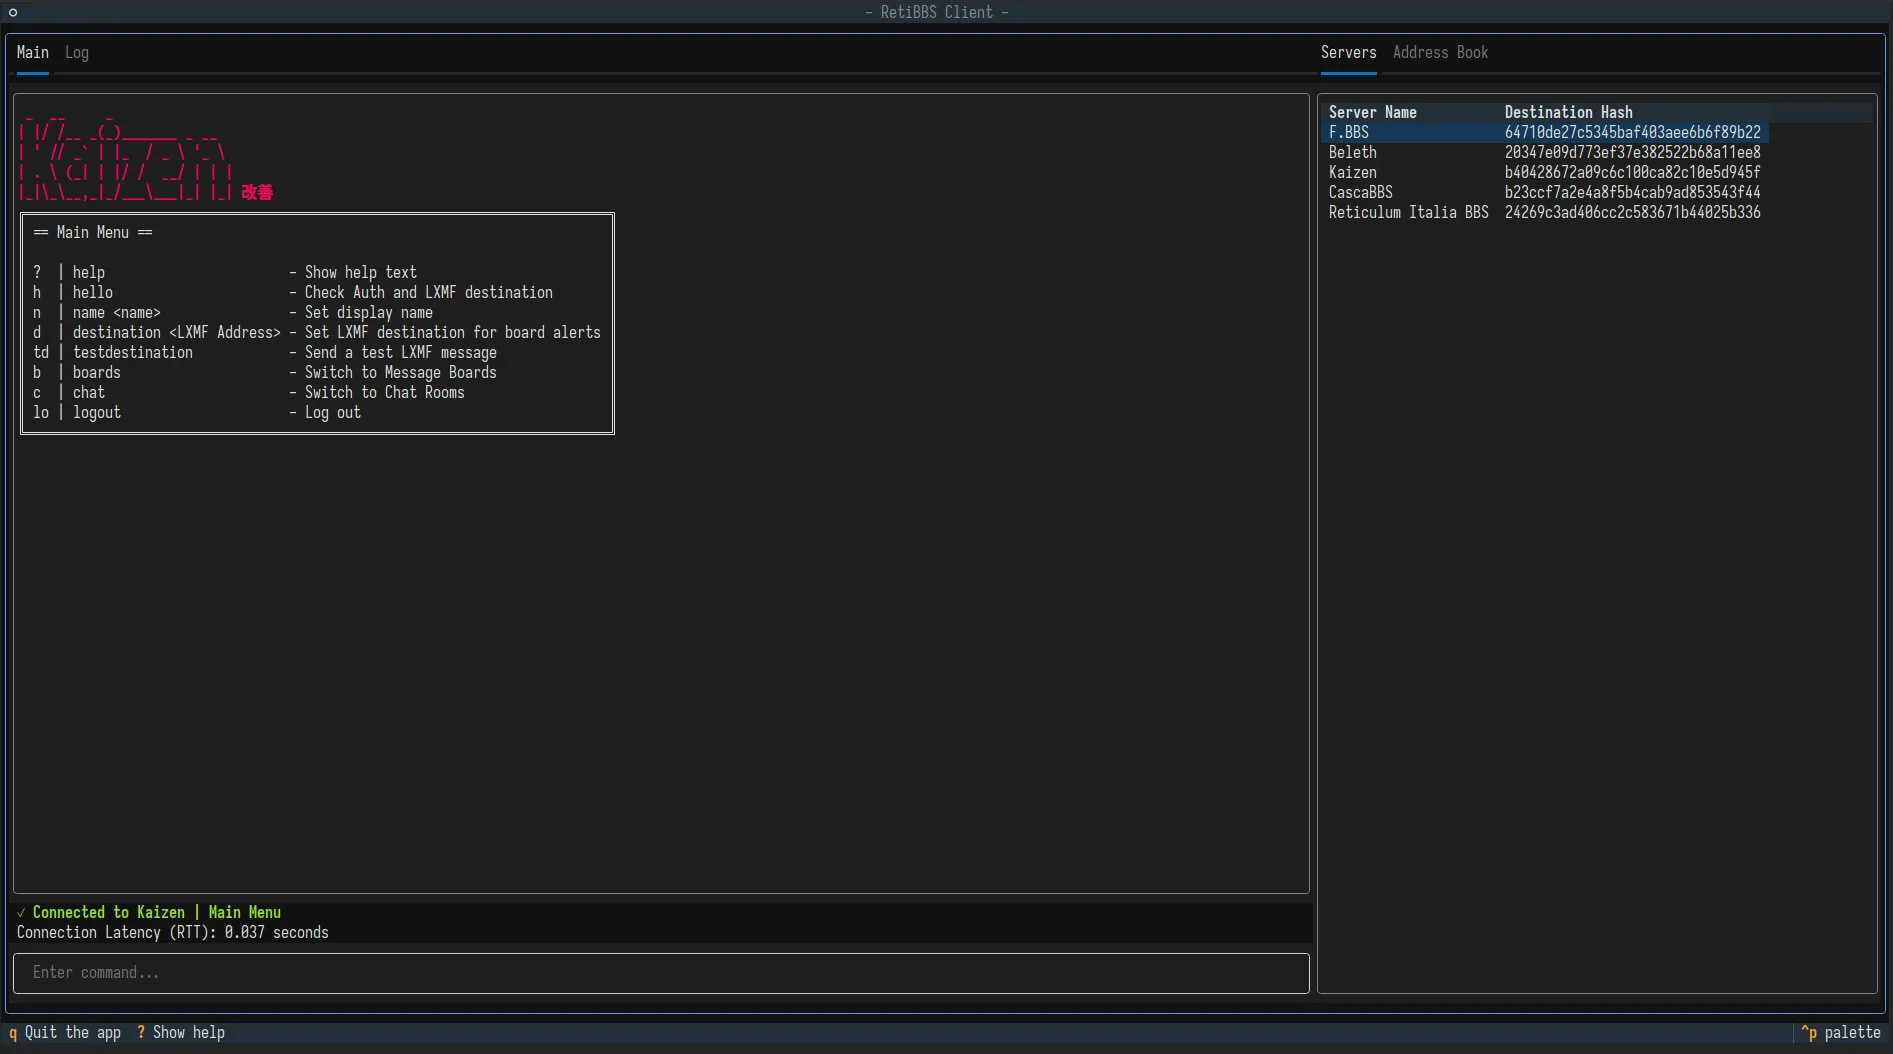
Task: Click the Connected to Kaizen status message
Action: [x=148, y=912]
